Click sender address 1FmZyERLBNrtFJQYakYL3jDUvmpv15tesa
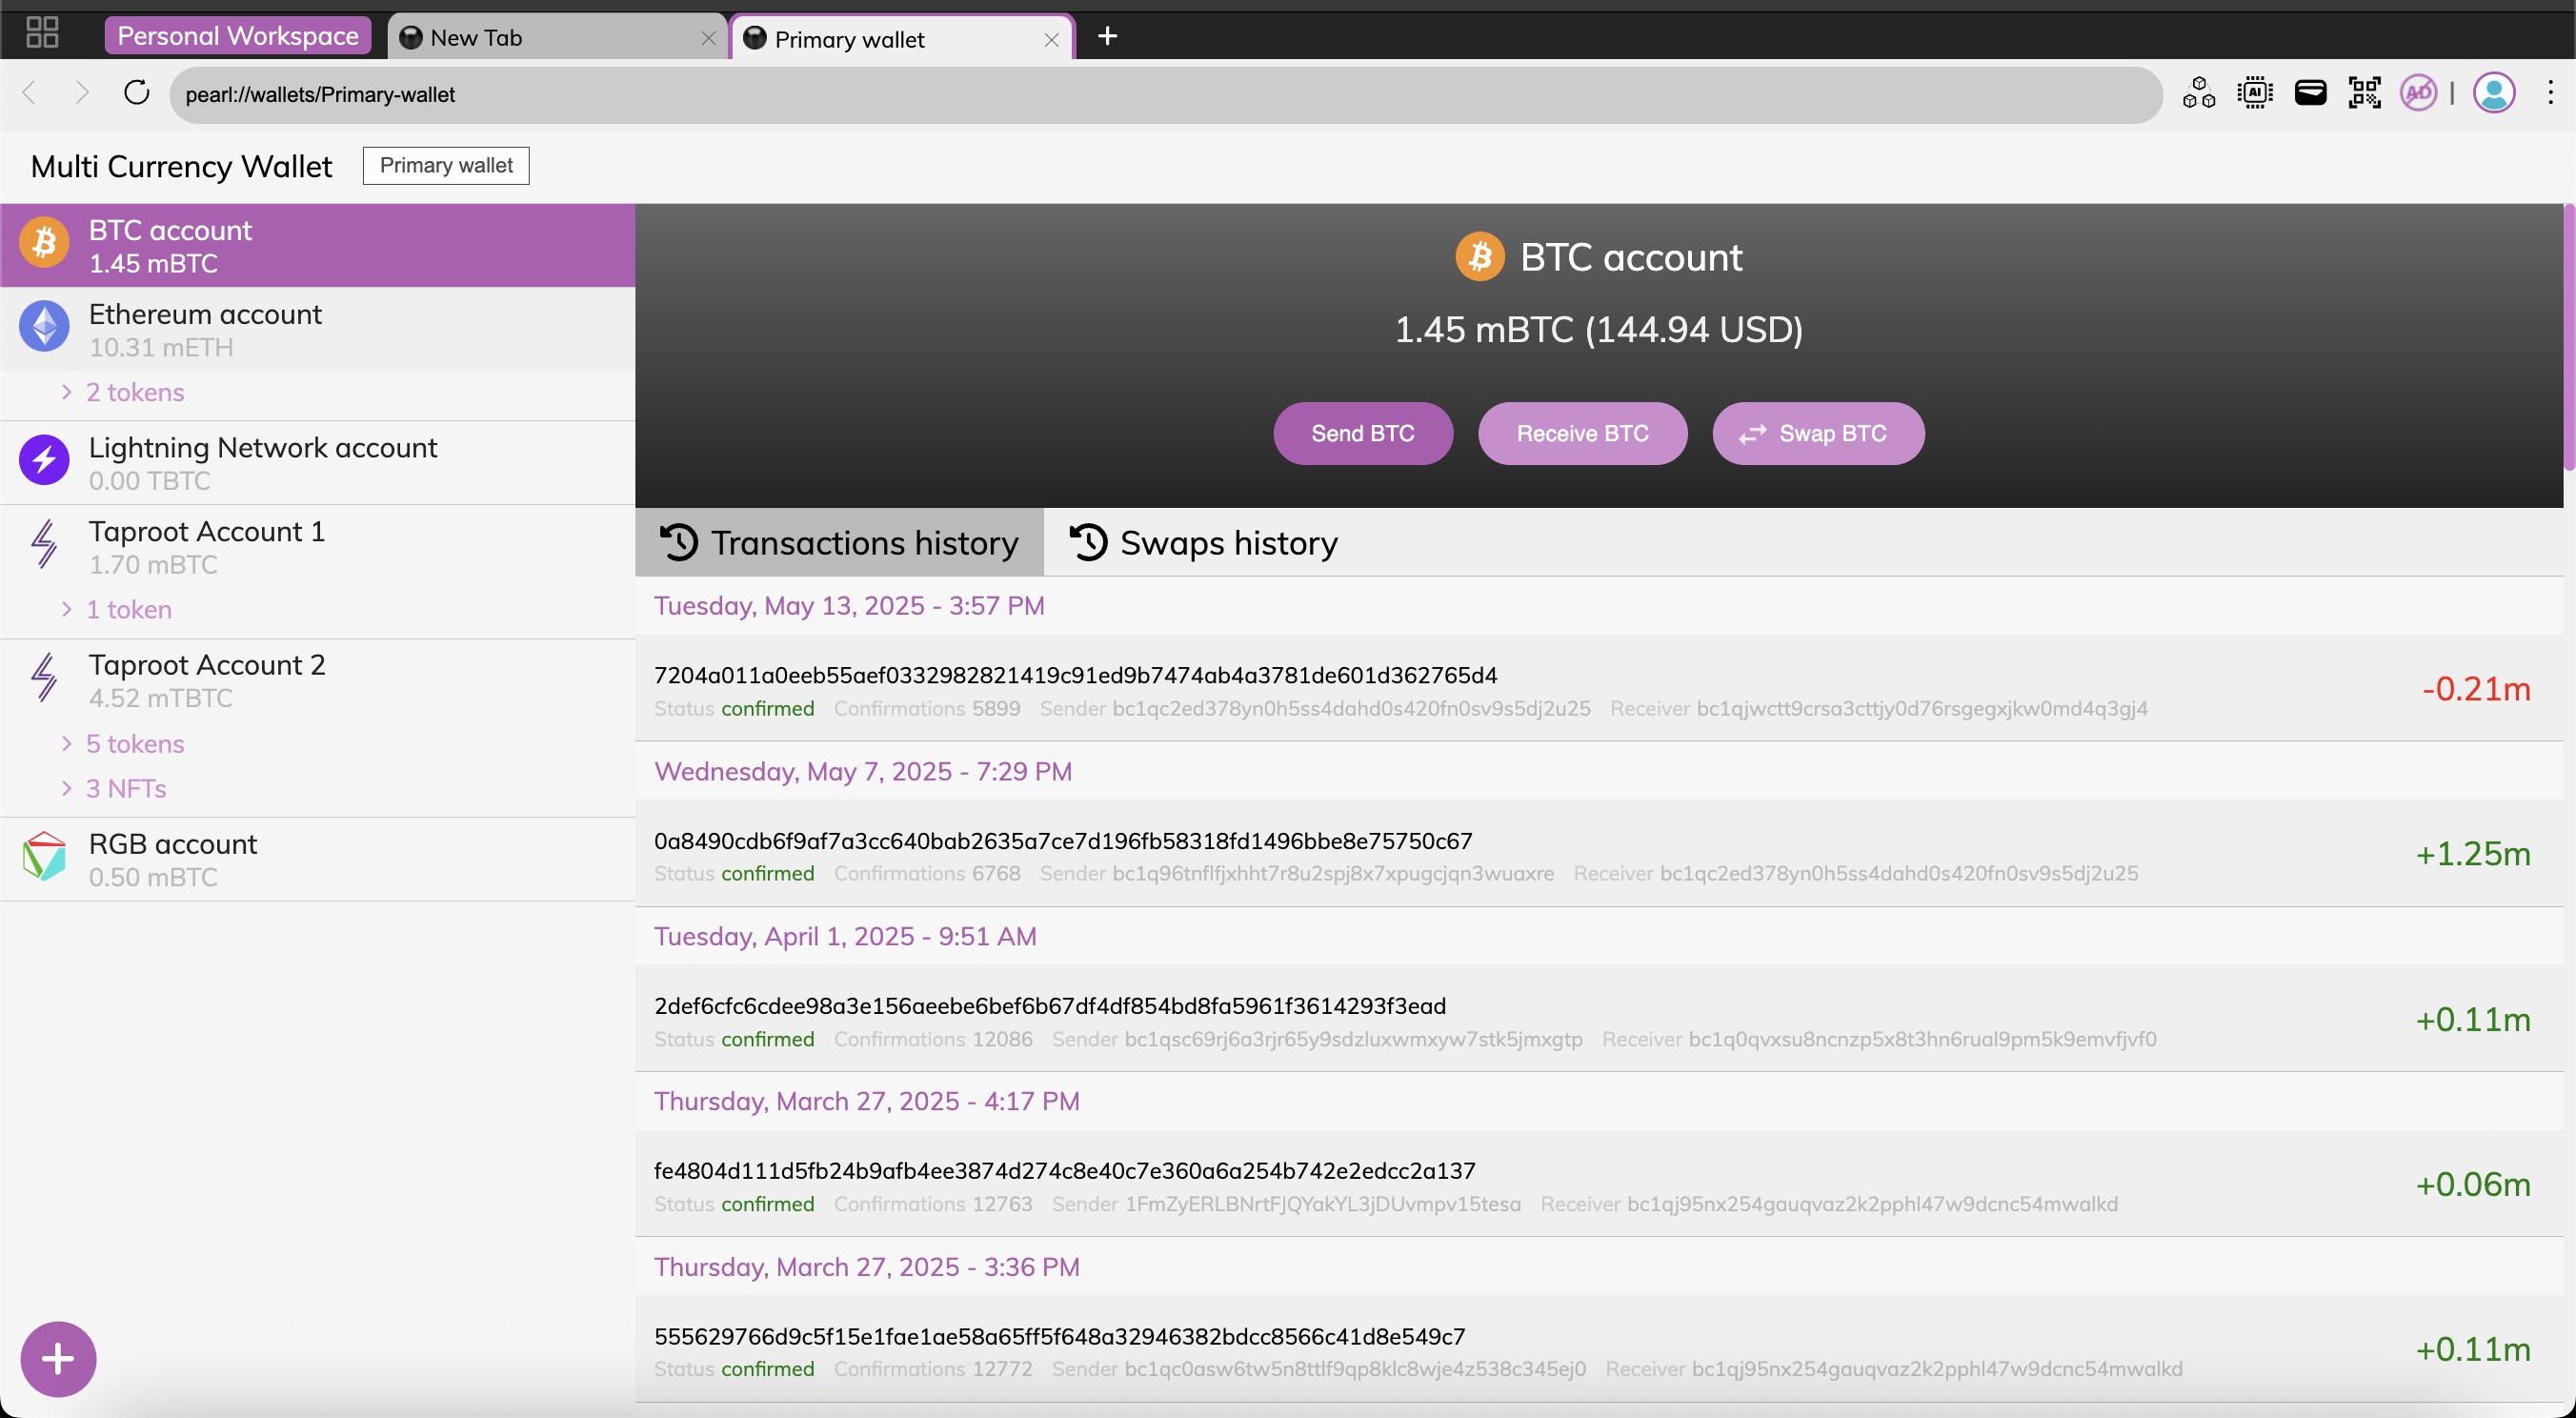 click(x=1323, y=1205)
